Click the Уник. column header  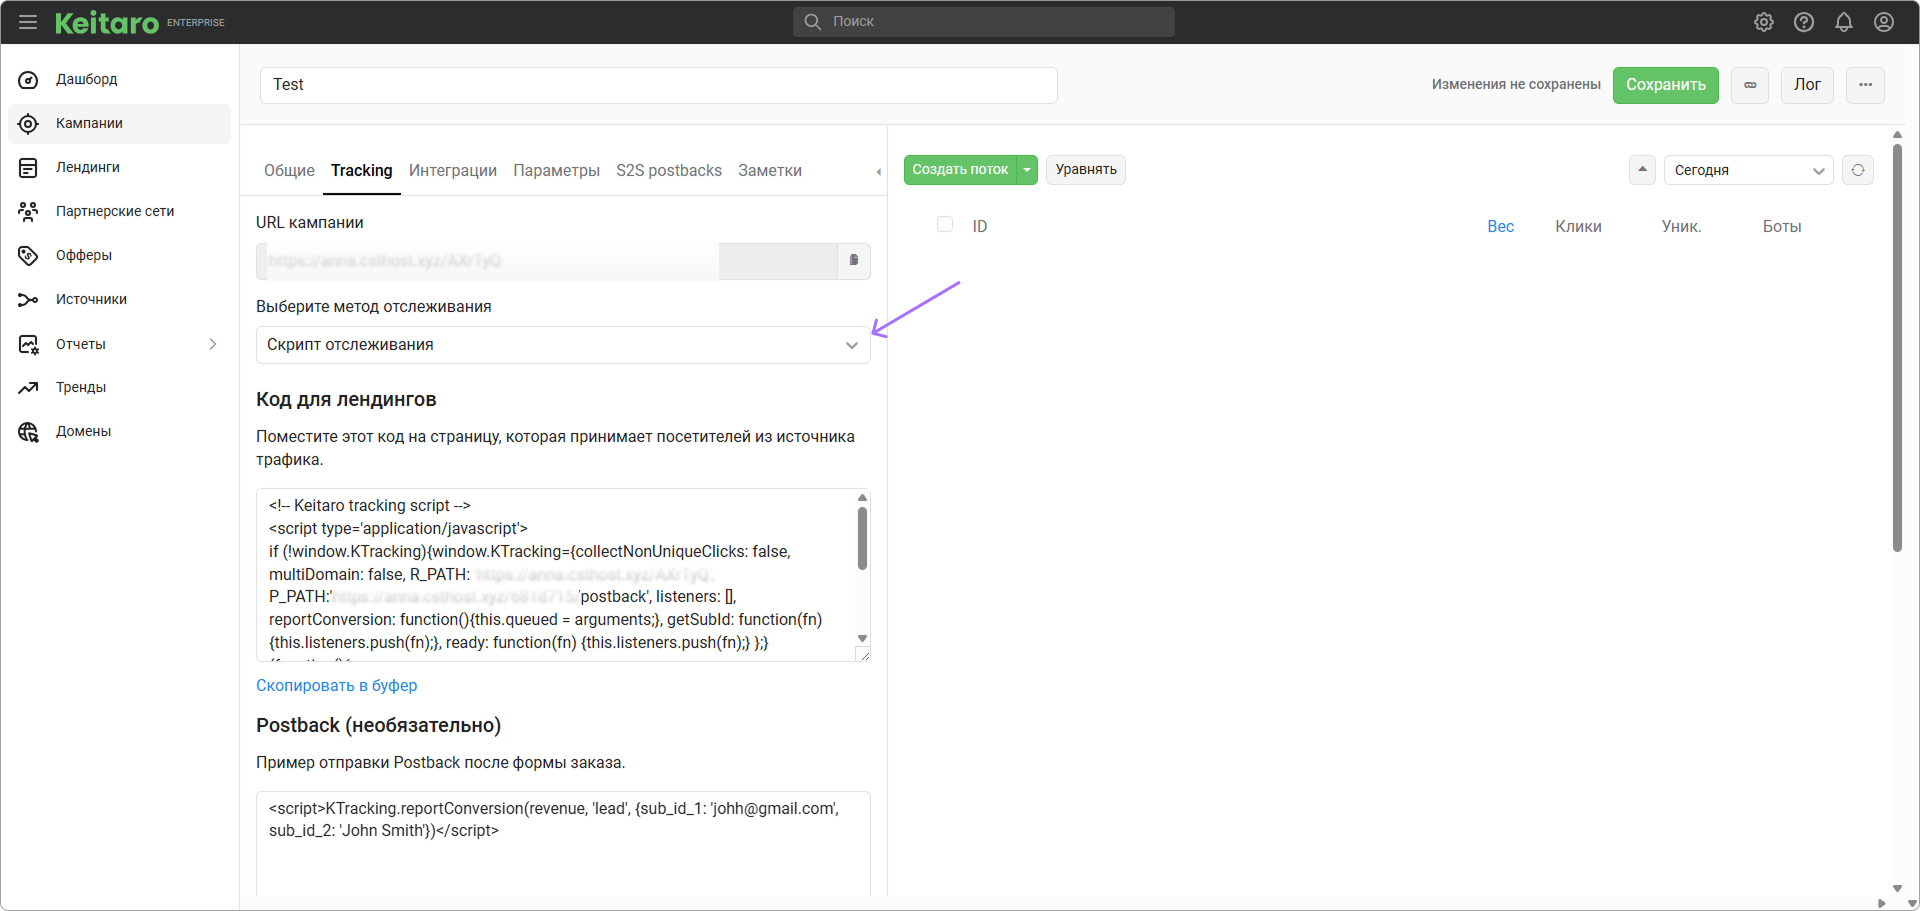[x=1681, y=227]
